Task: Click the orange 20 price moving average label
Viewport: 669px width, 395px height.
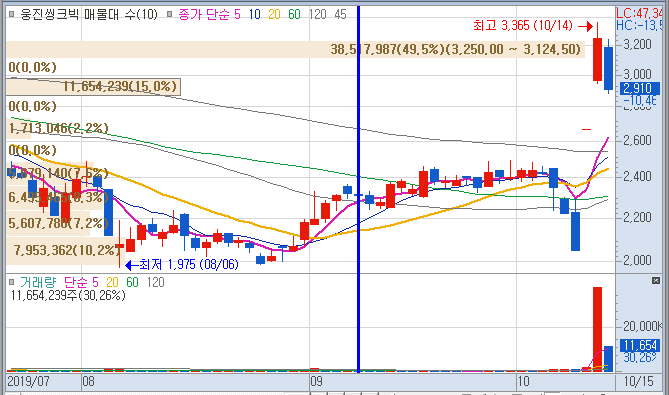Action: [x=274, y=15]
